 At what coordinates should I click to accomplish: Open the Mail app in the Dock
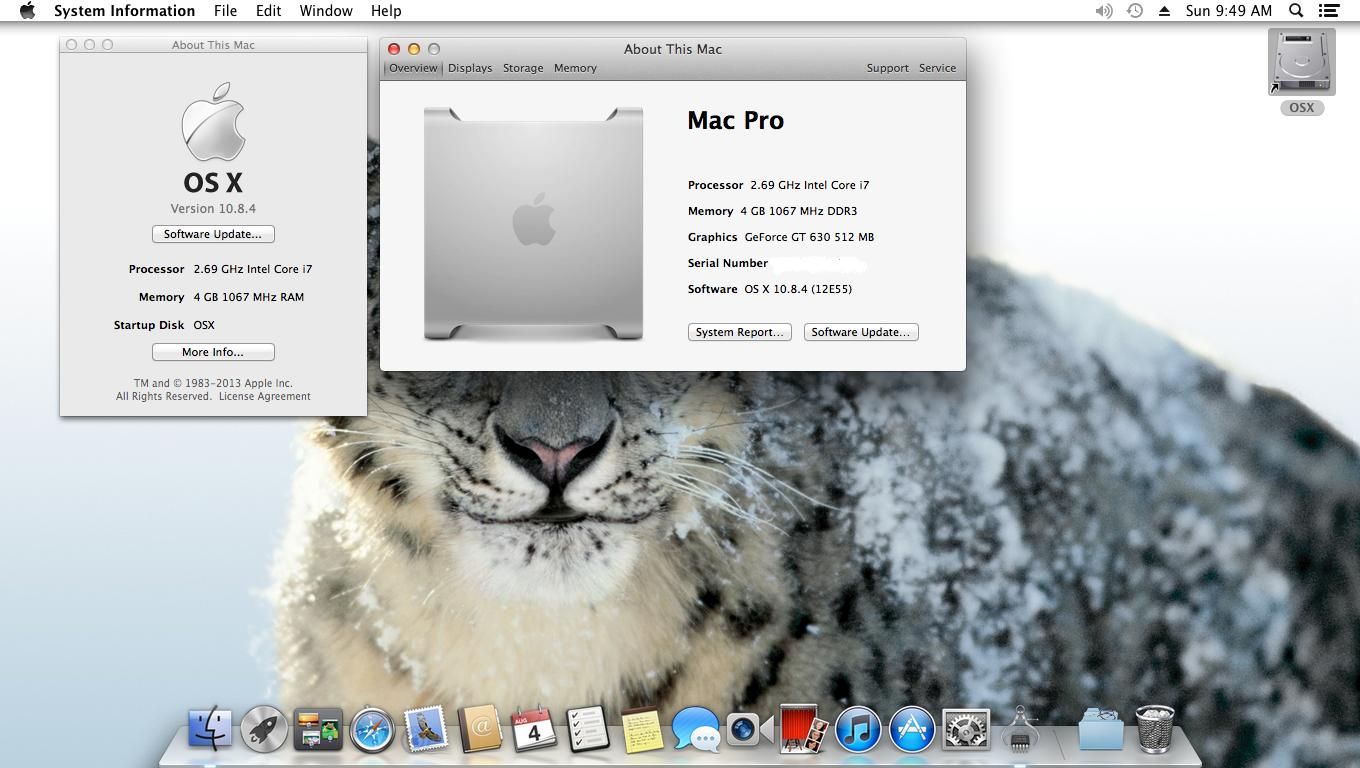coord(426,729)
